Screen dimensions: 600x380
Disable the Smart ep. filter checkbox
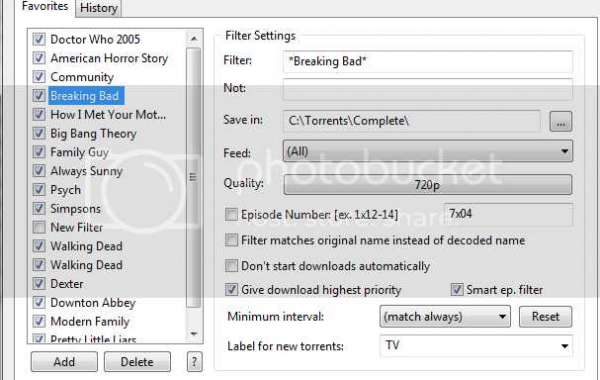point(457,290)
